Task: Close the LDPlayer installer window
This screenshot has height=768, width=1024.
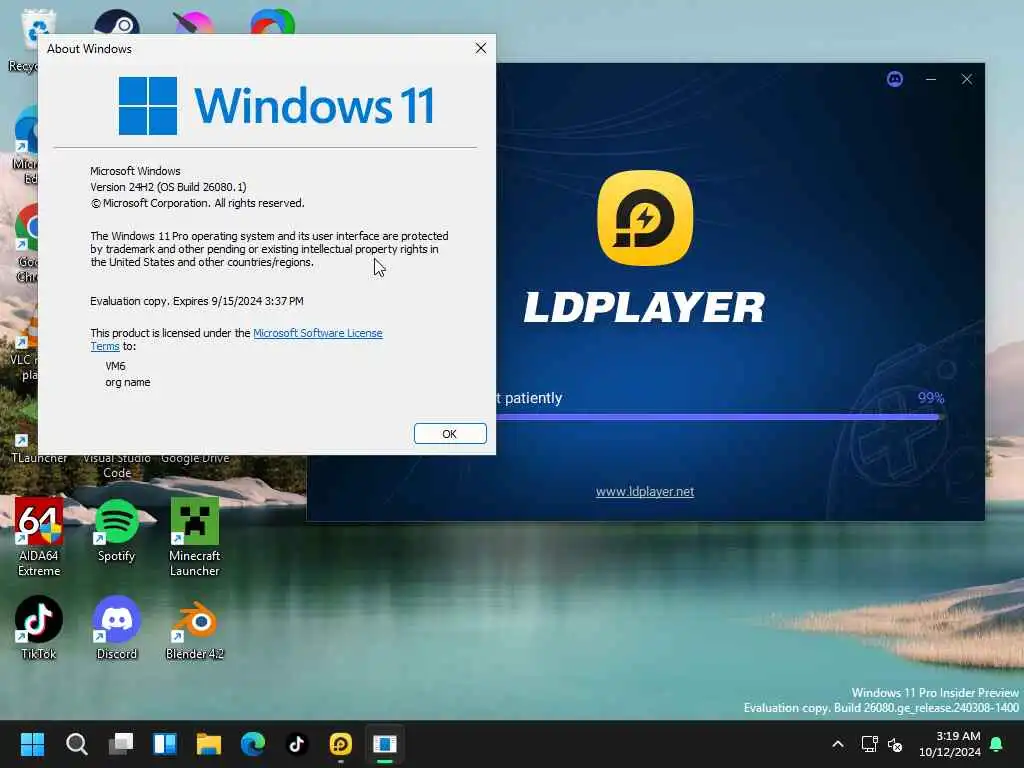Action: click(x=967, y=79)
